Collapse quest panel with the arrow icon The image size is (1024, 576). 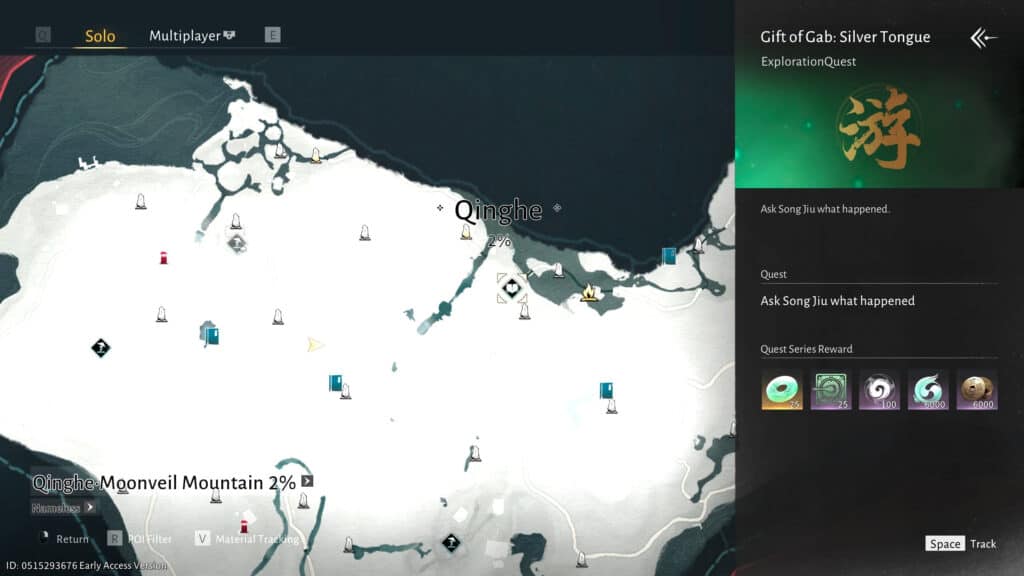click(x=983, y=38)
